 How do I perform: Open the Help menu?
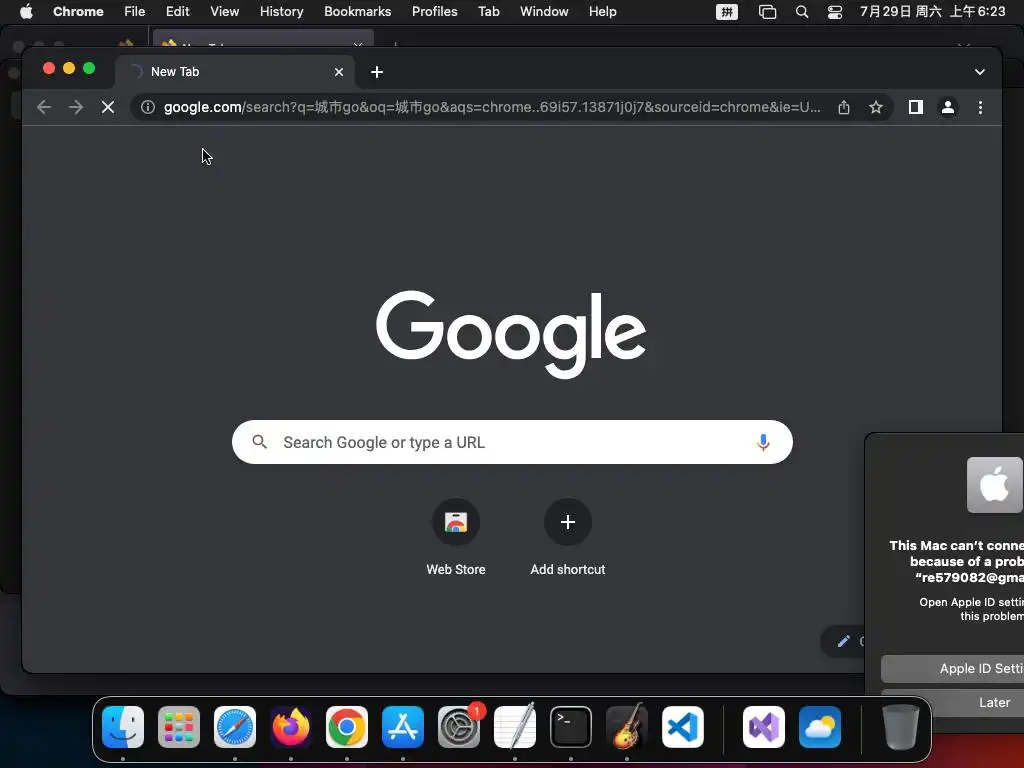602,12
